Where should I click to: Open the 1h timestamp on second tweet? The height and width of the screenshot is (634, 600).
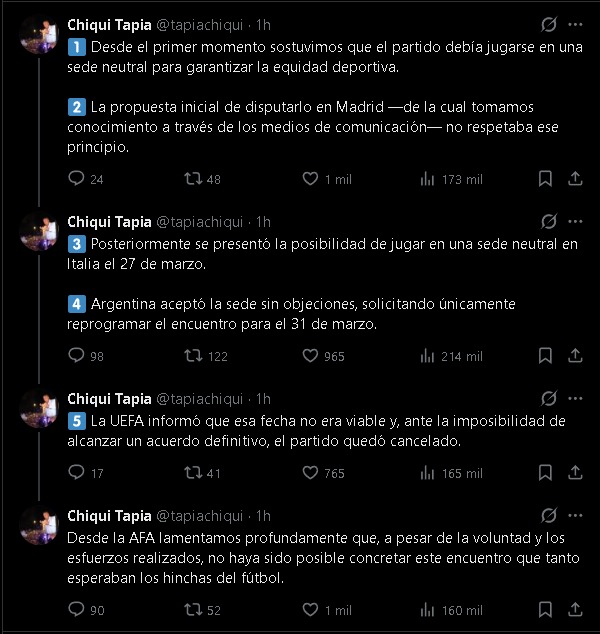pos(264,221)
